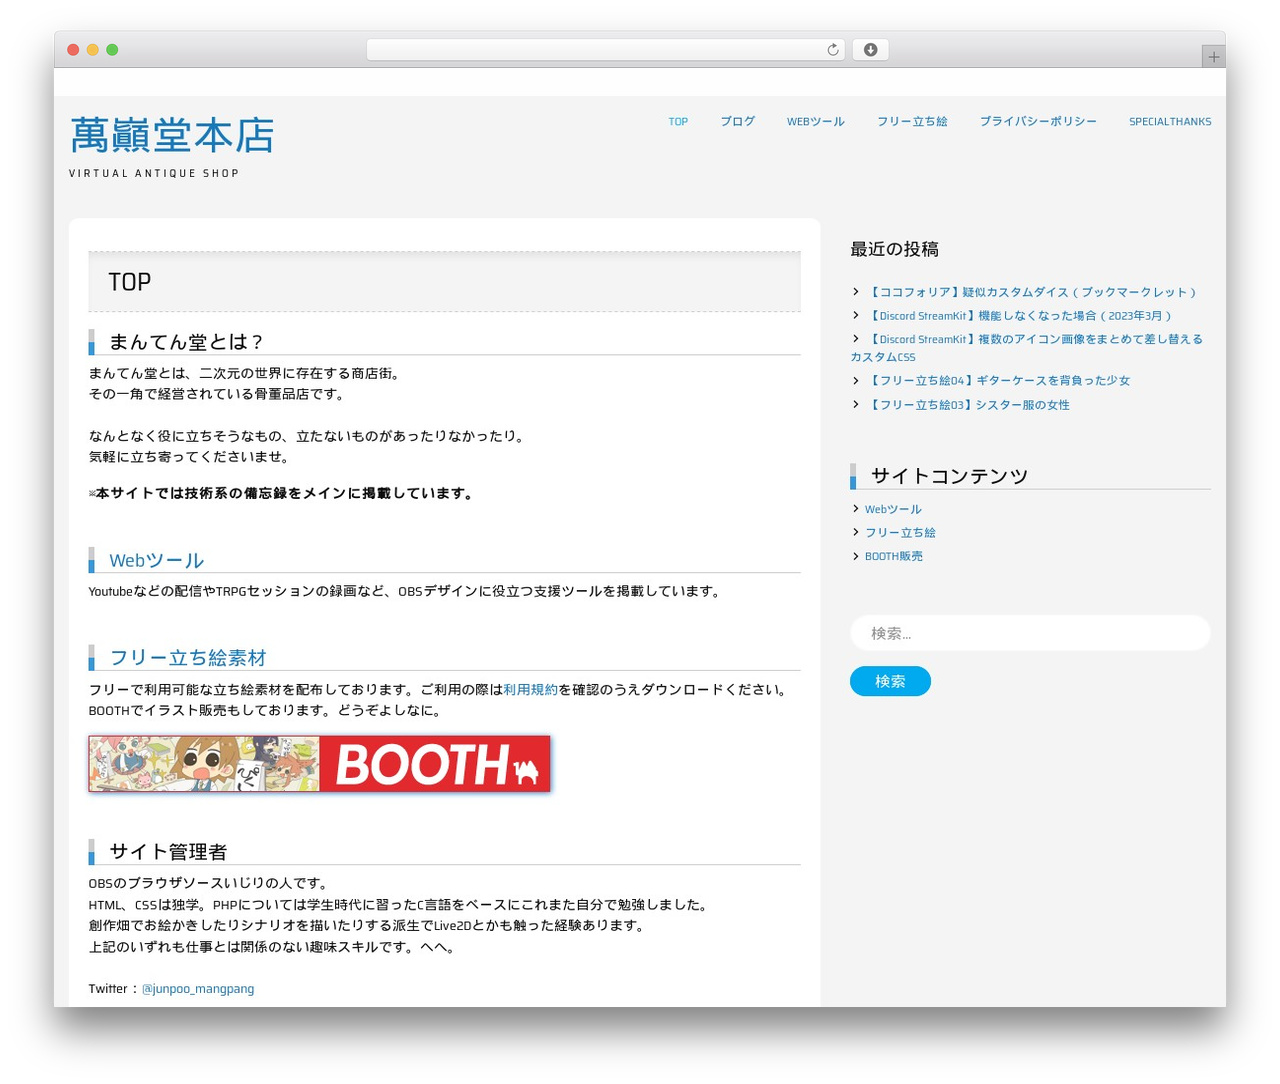Open the 萬巓堂本店 site title

[x=172, y=136]
